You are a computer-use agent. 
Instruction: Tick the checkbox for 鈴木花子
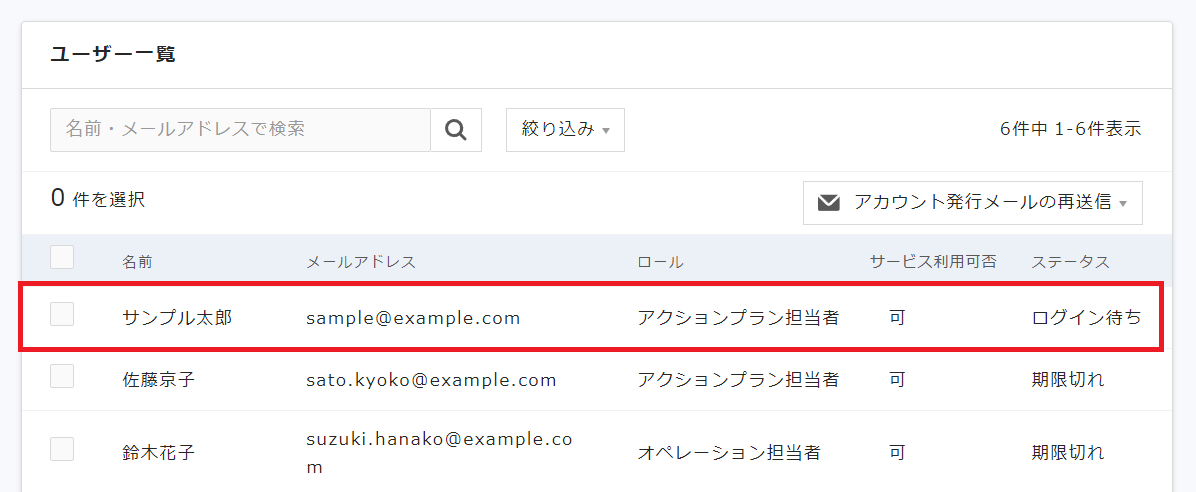click(62, 449)
